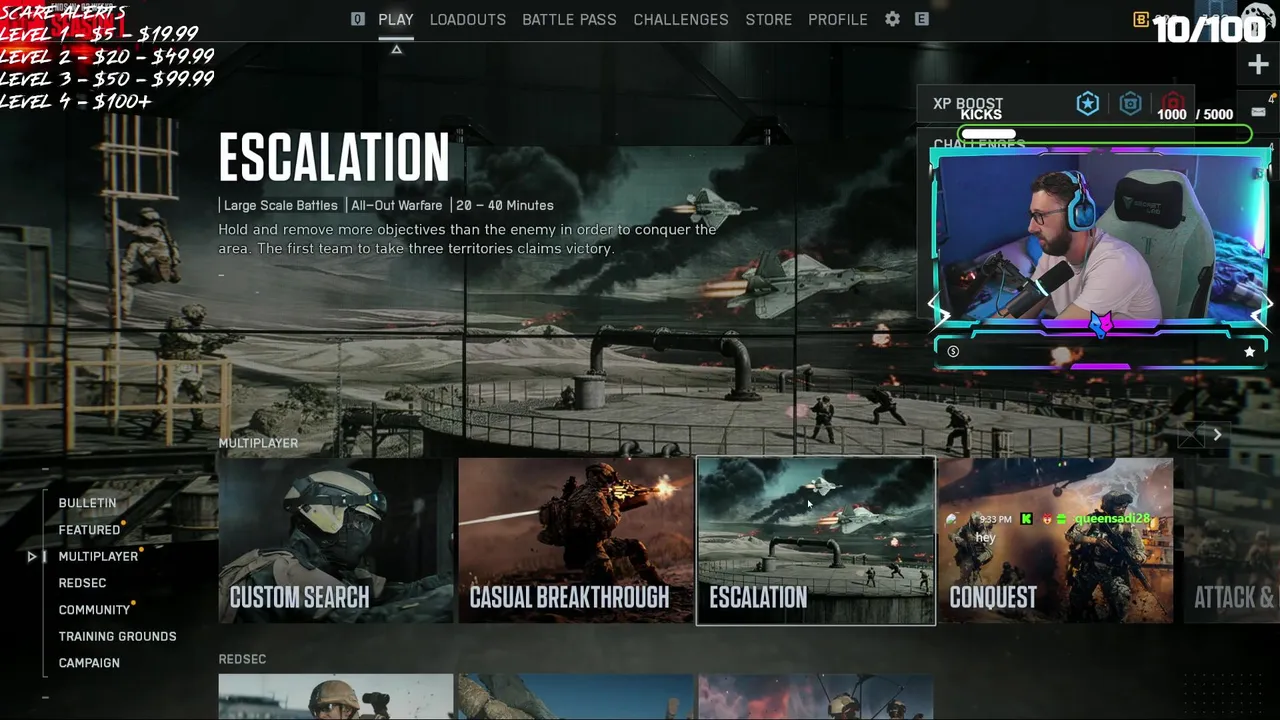Go to the BATTLE PASS tab
Image resolution: width=1280 pixels, height=720 pixels.
[x=569, y=19]
